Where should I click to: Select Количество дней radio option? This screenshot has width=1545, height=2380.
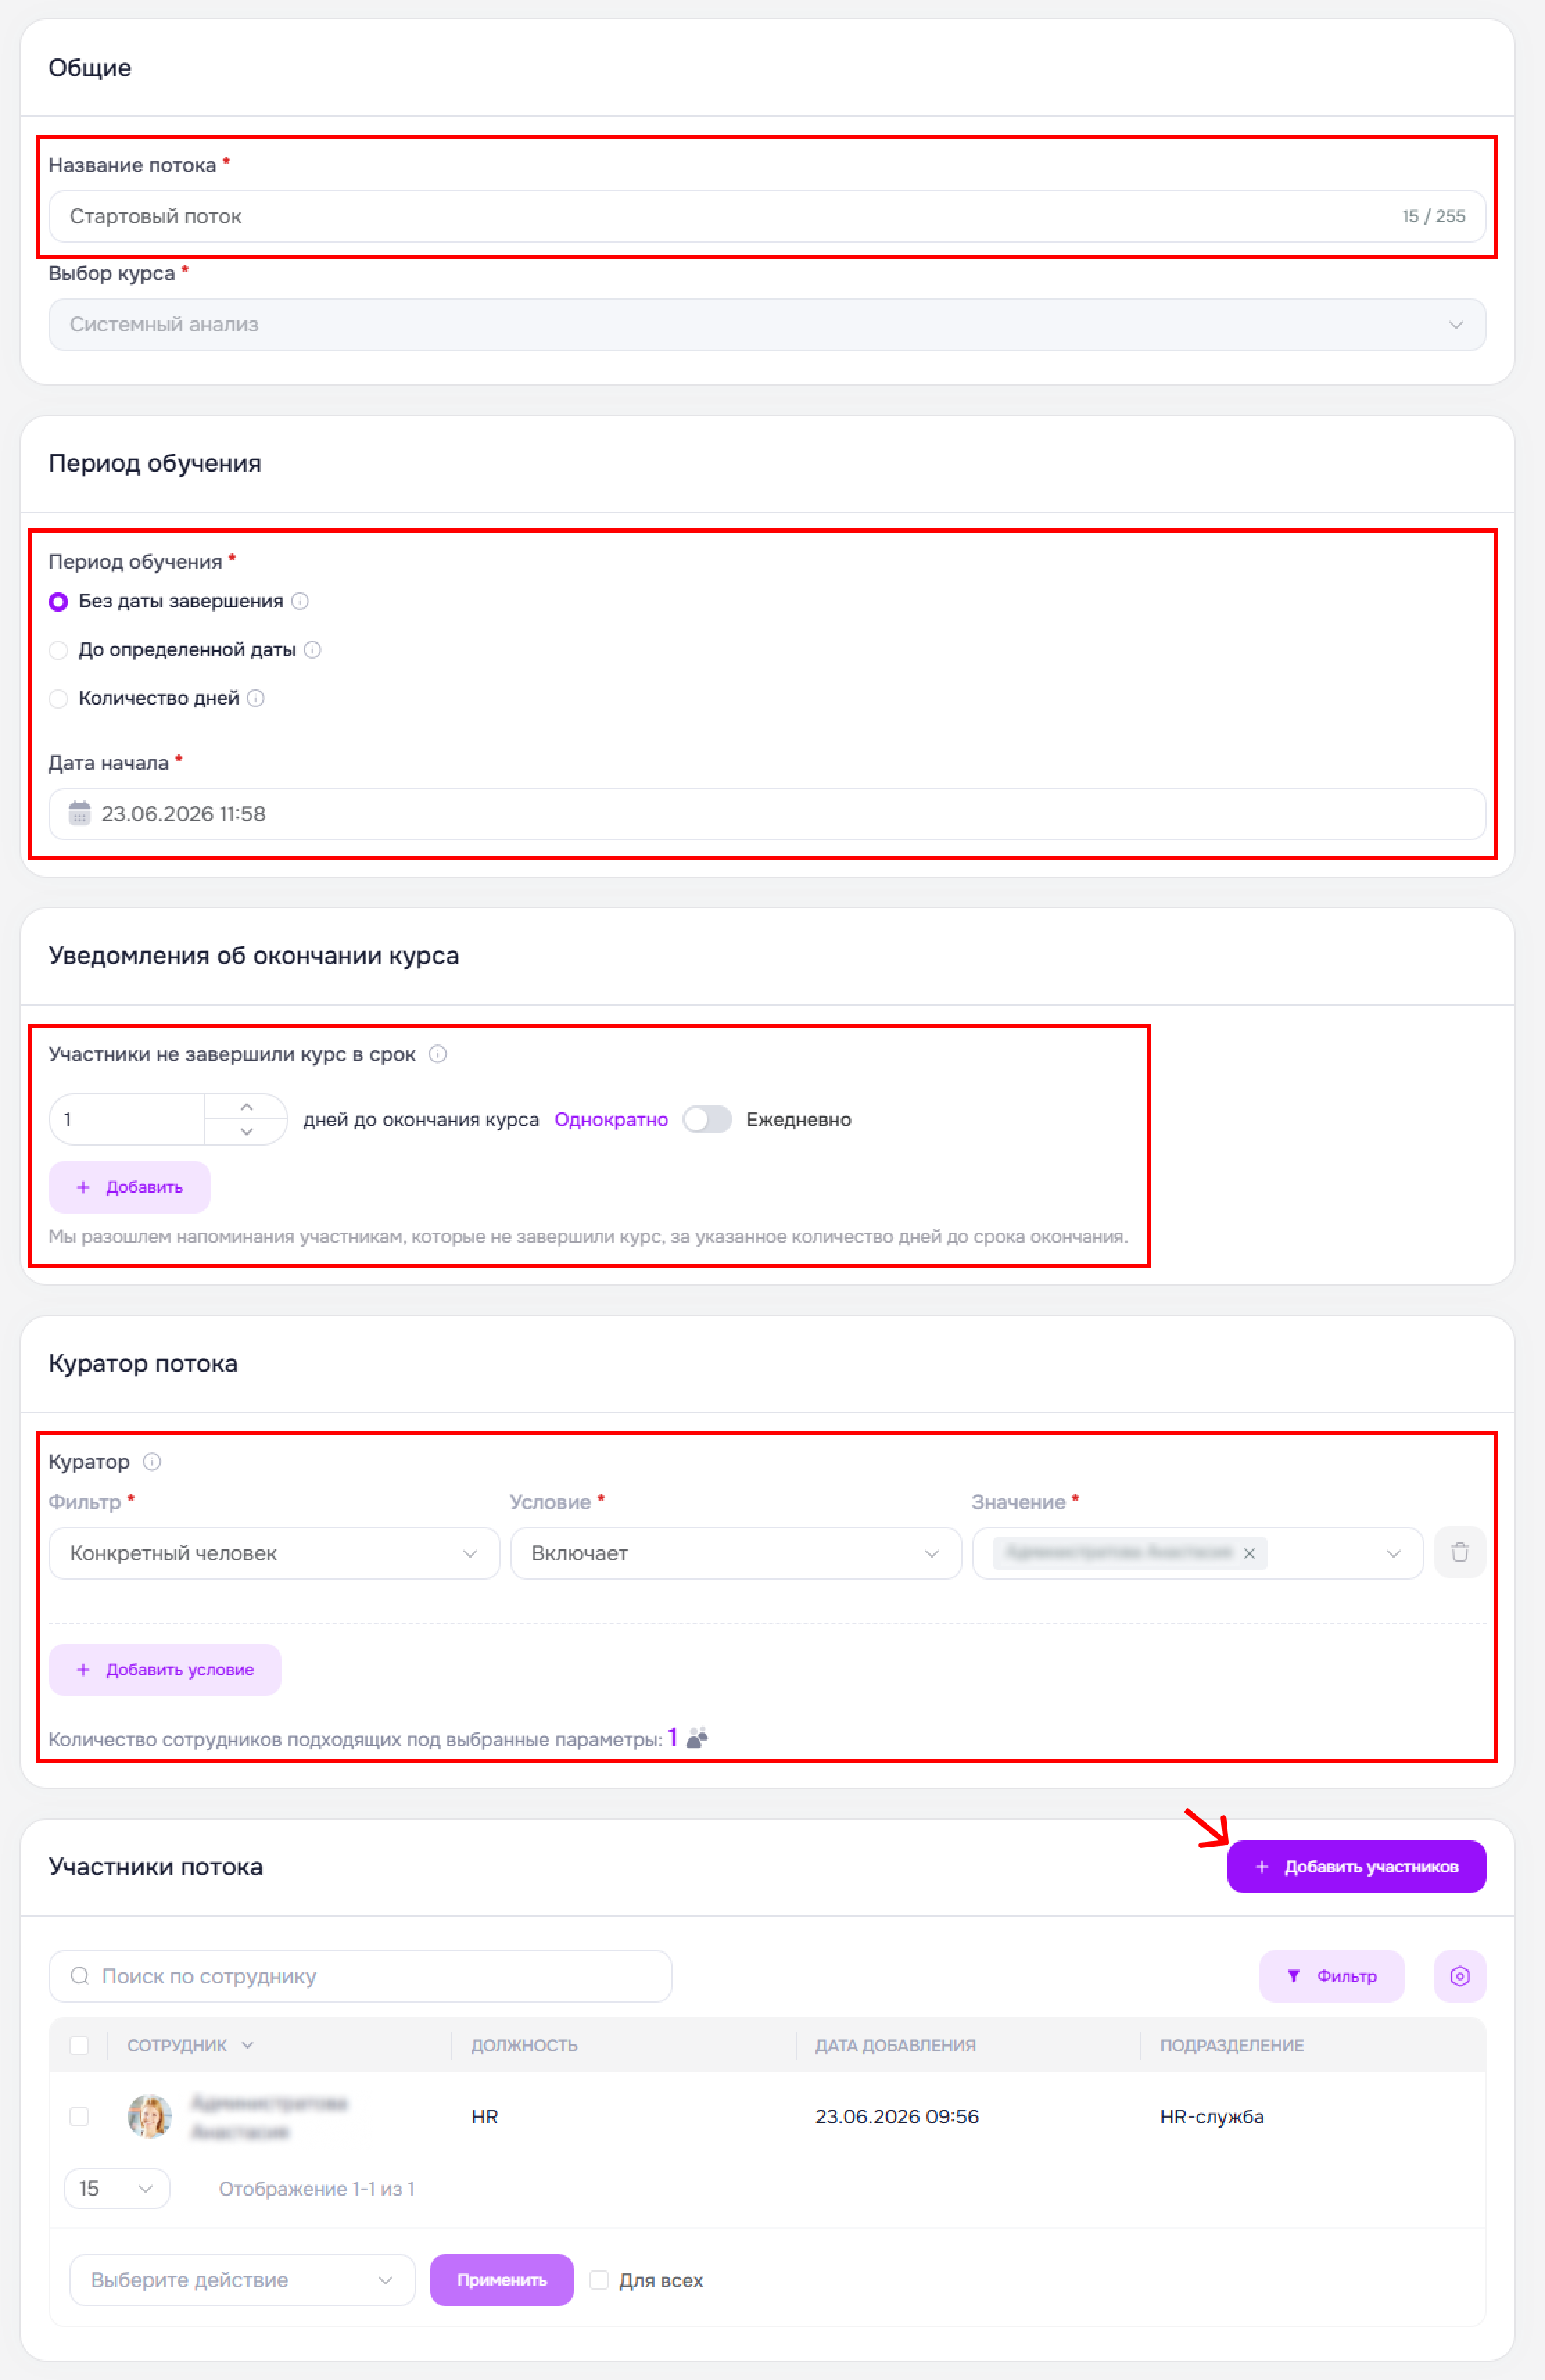[58, 698]
